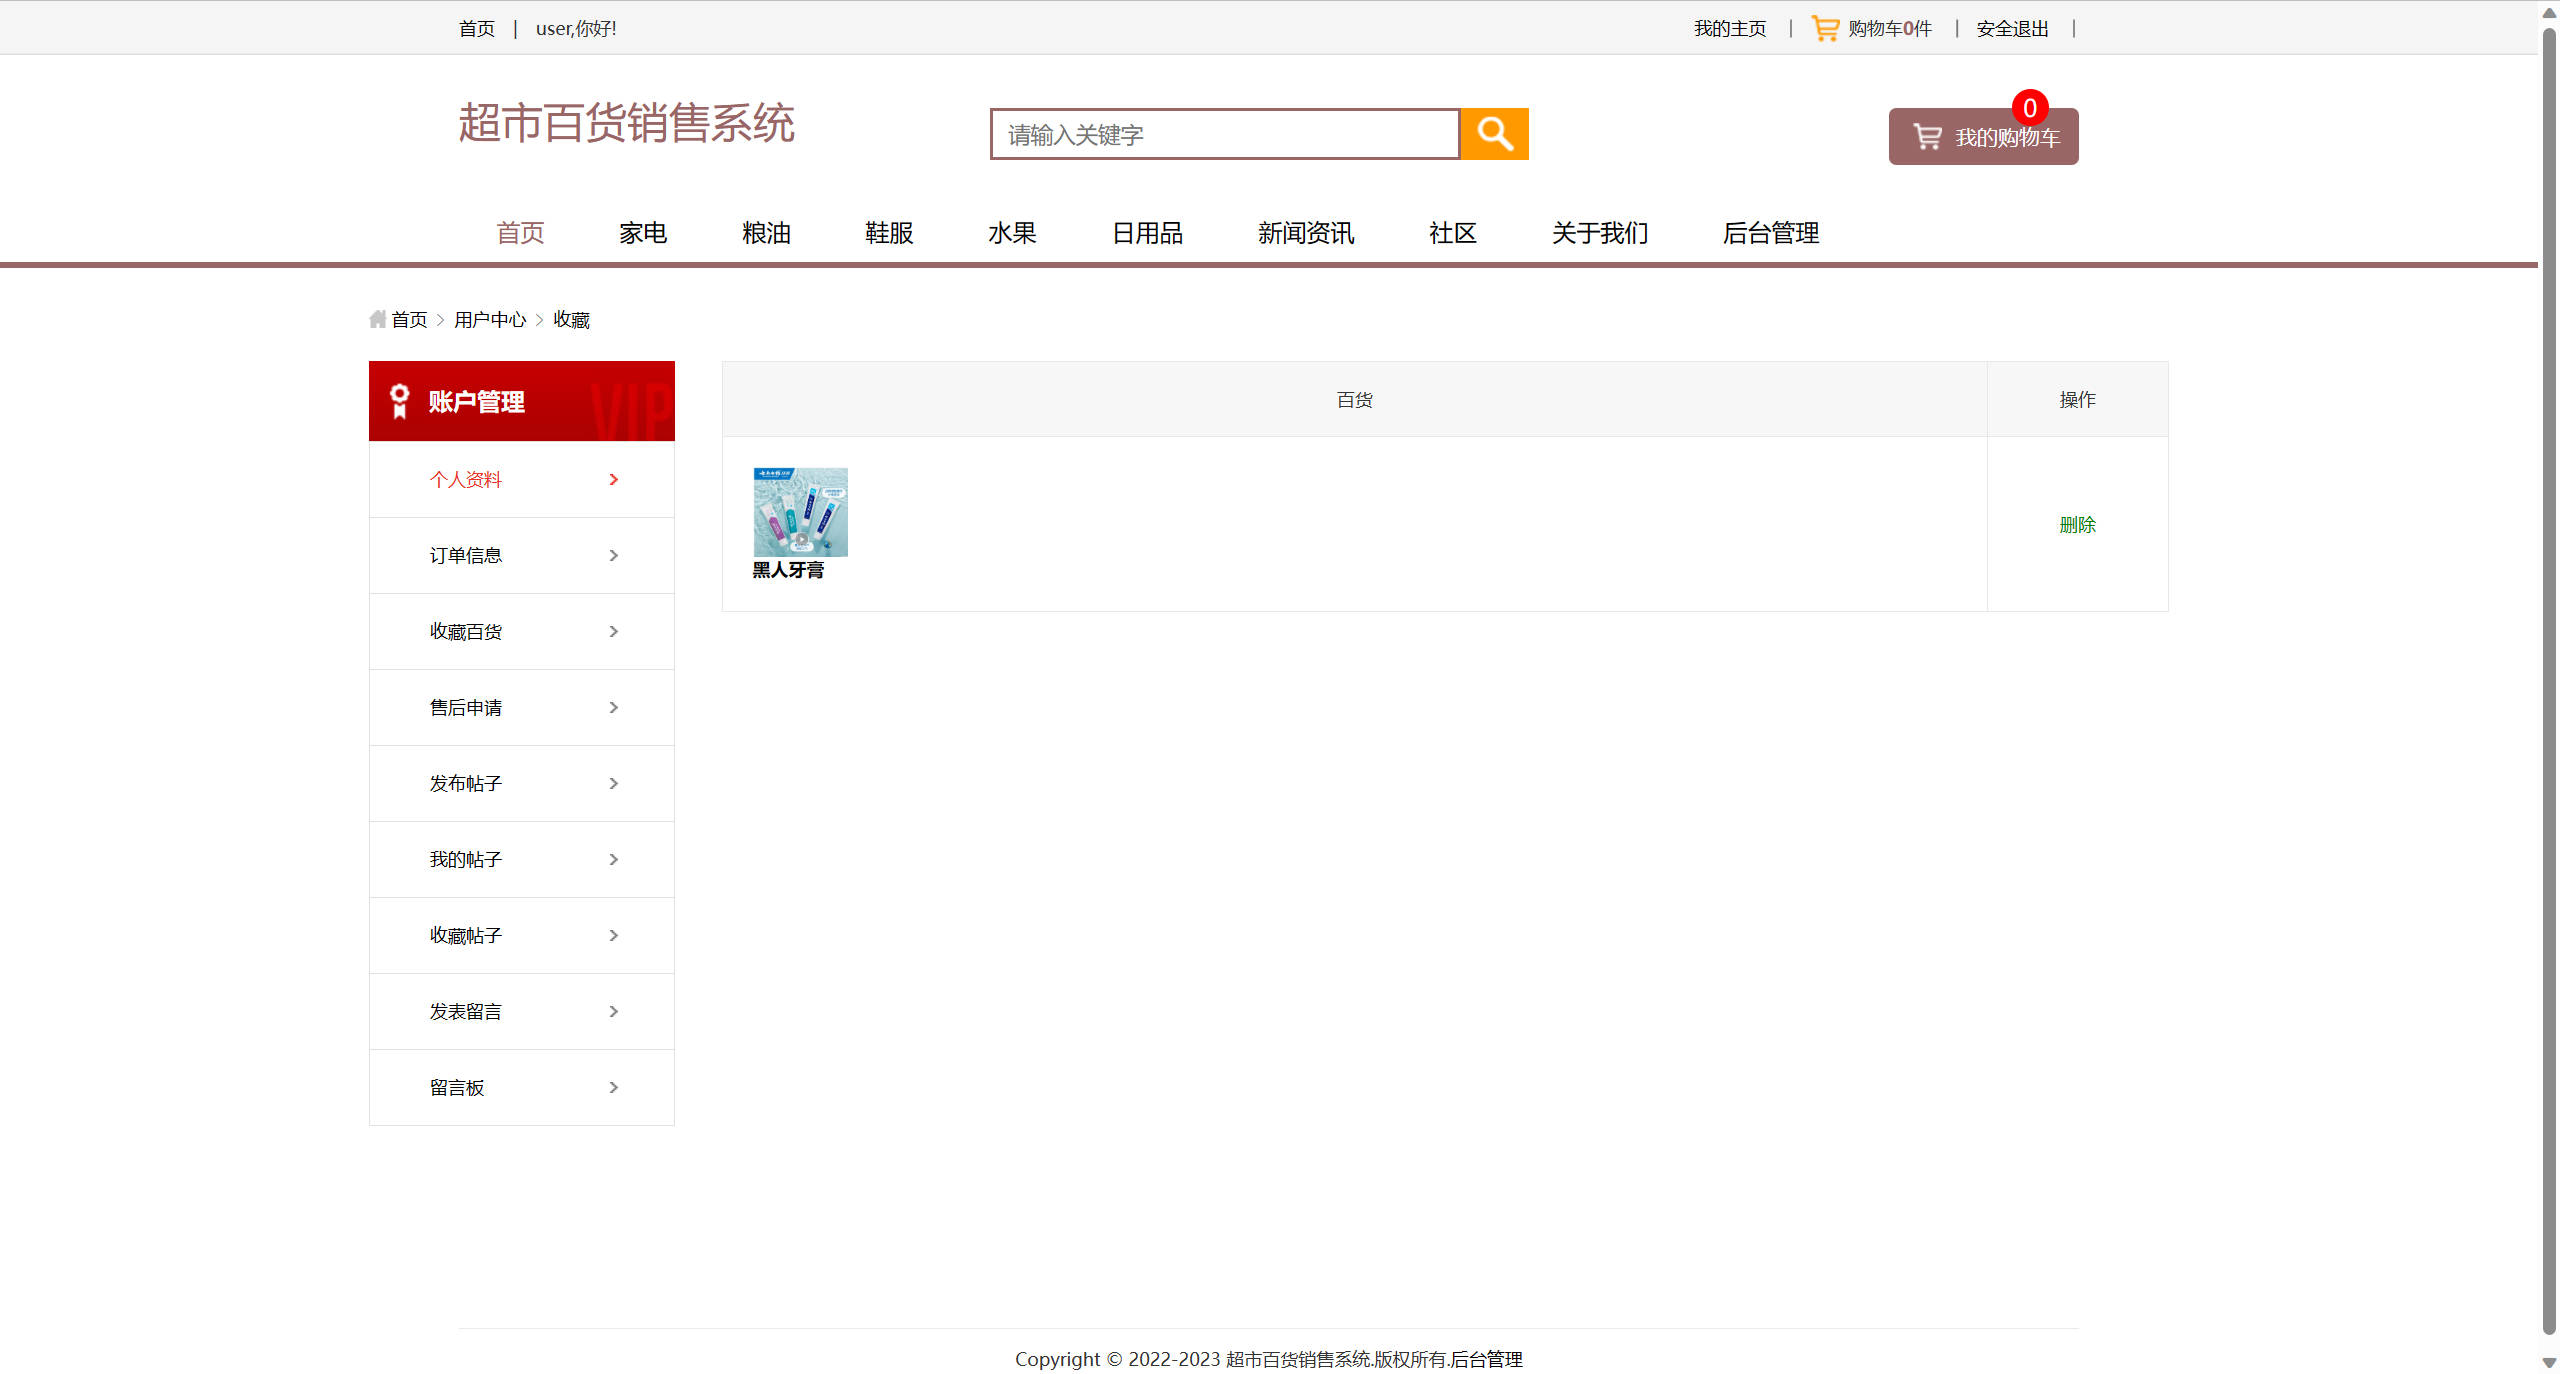The image size is (2560, 1374).
Task: Click the medal icon beside 账户管理
Action: 399,400
